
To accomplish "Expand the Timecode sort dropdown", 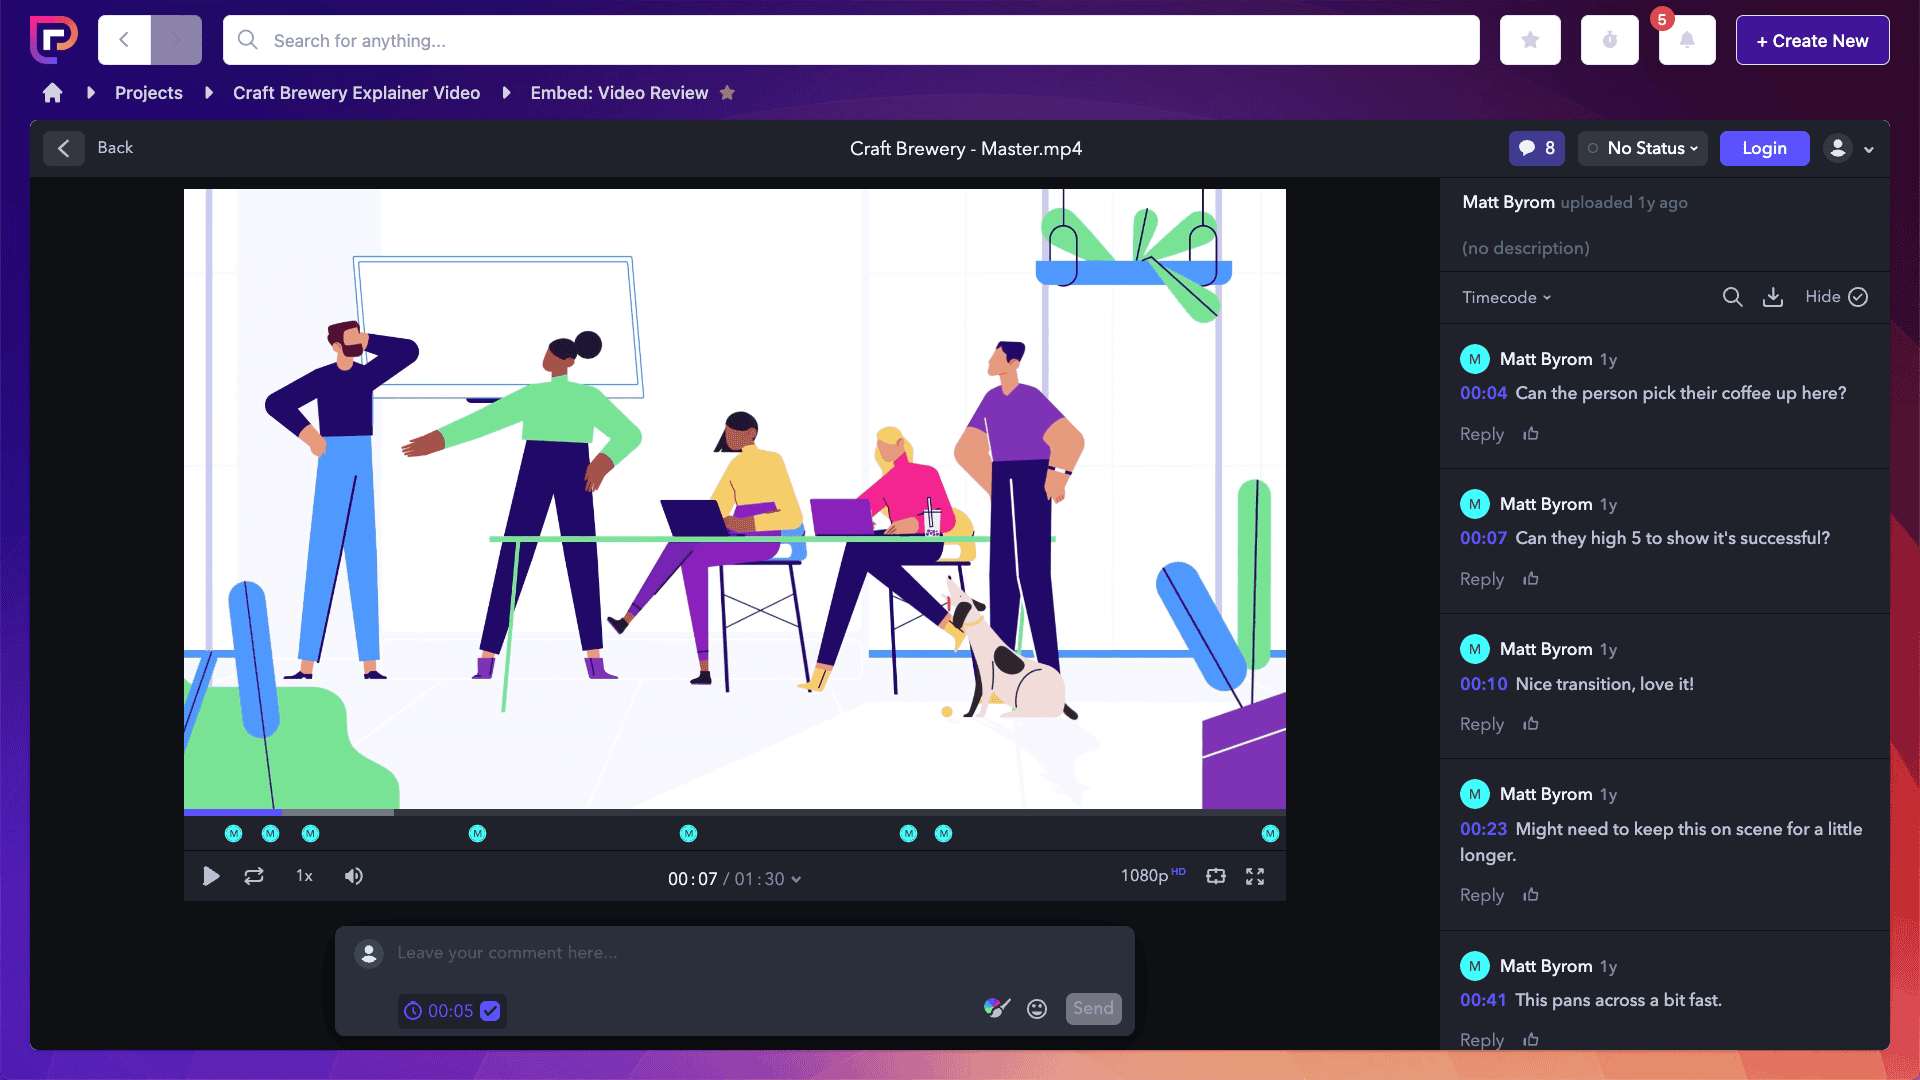I will coord(1506,298).
